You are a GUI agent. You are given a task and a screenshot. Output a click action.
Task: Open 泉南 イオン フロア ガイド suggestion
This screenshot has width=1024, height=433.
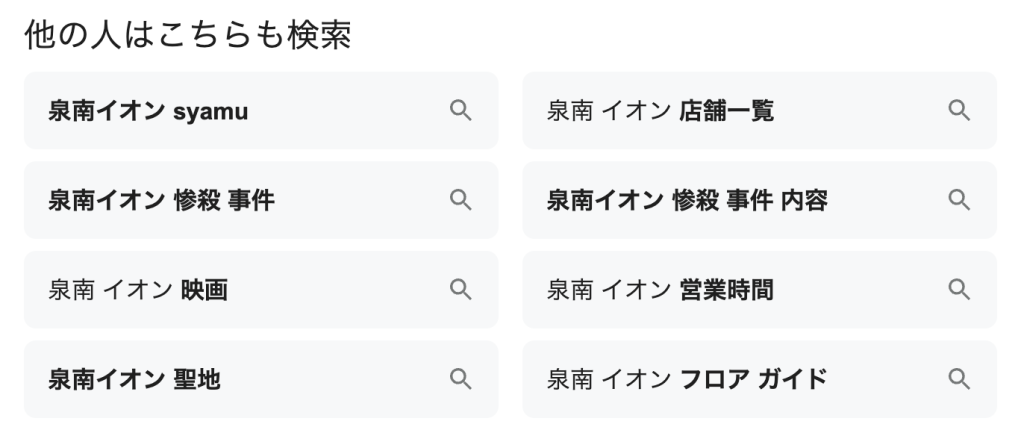pos(686,379)
